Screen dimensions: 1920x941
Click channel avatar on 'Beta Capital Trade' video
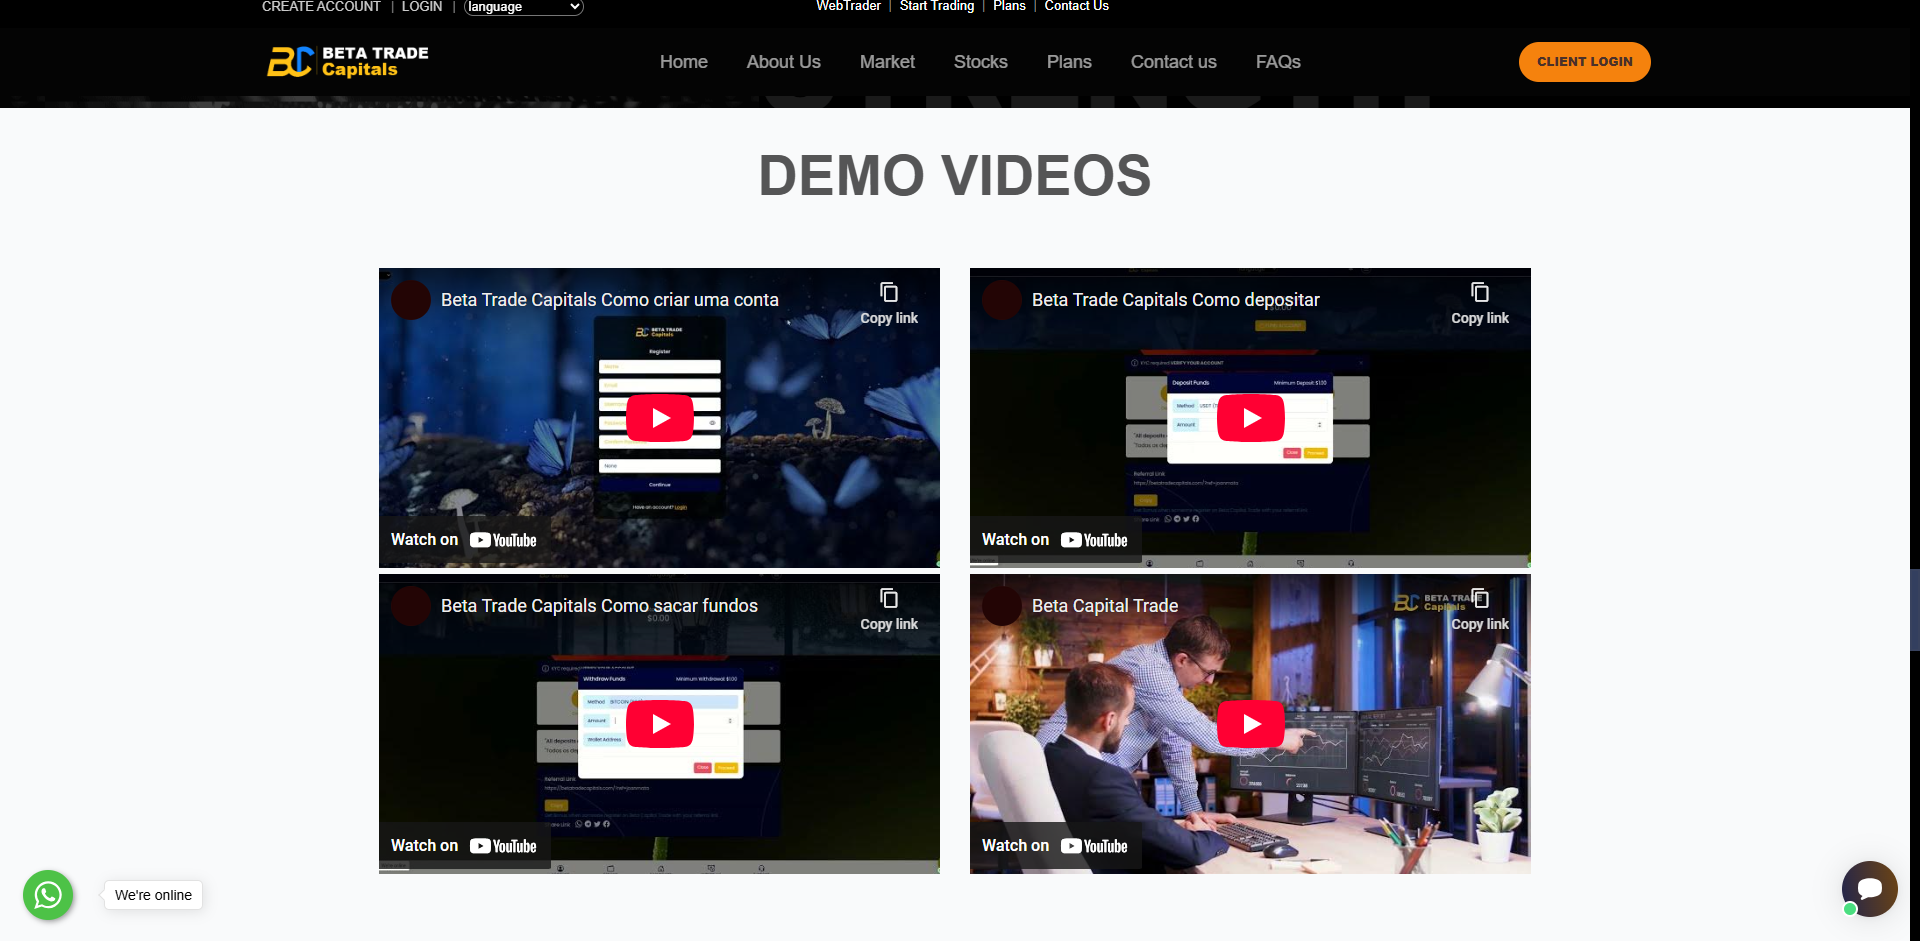pos(1002,606)
